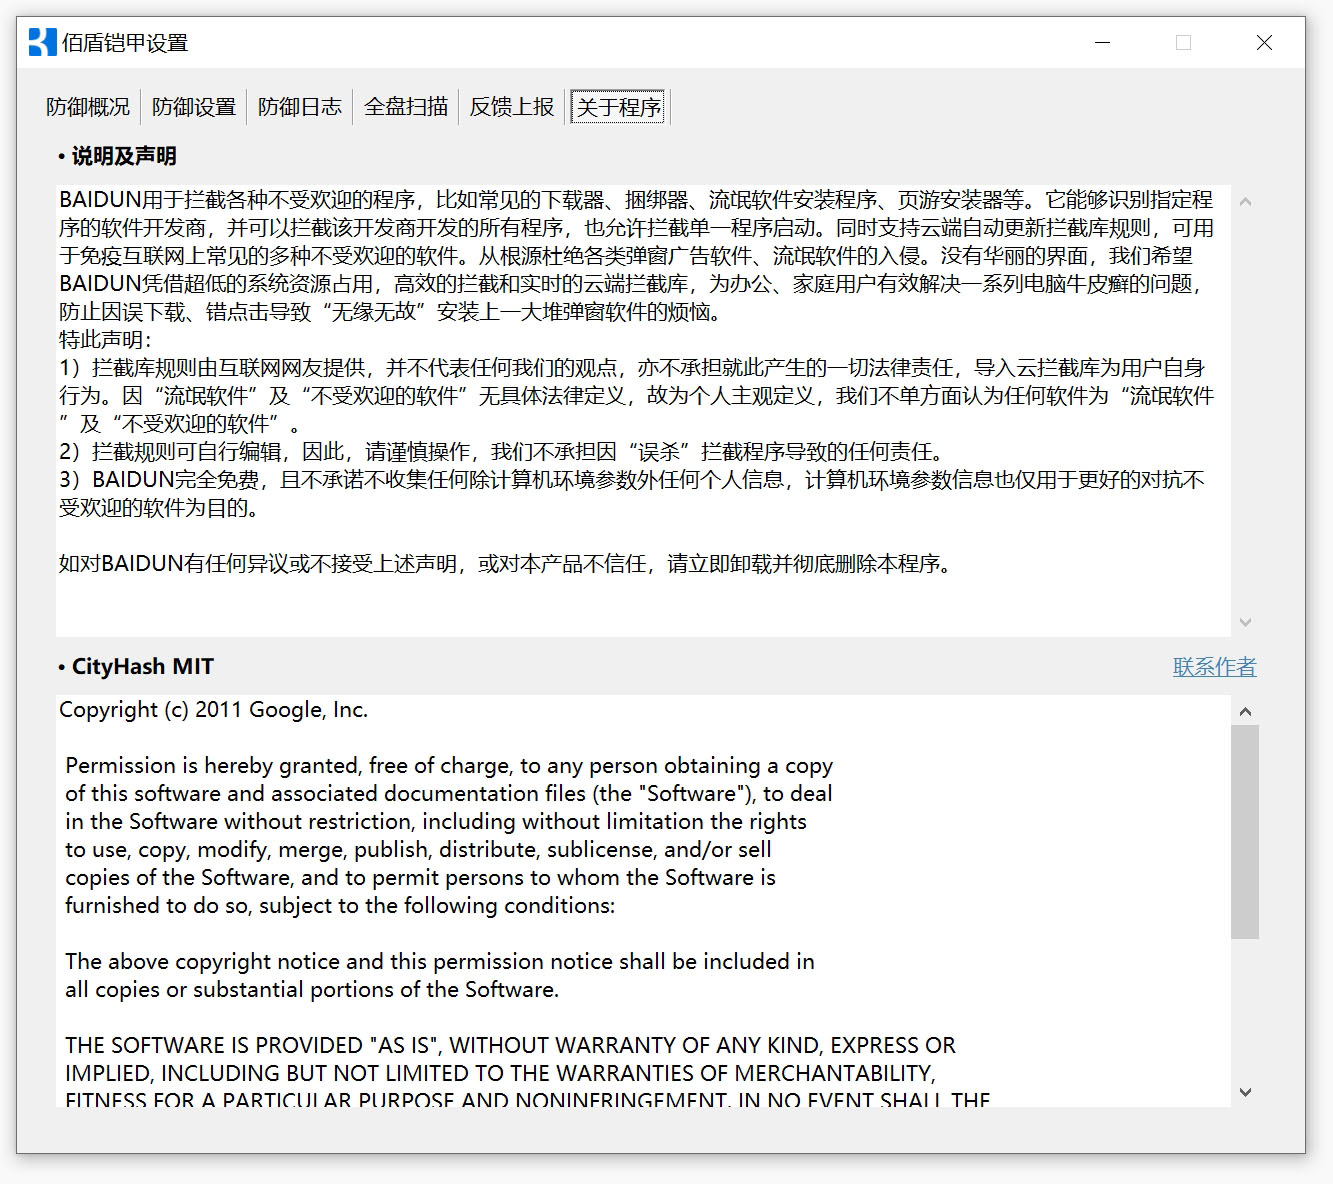Viewport: 1333px width, 1184px height.
Task: Close the 佰盾铠甲设置 window
Action: [x=1264, y=42]
